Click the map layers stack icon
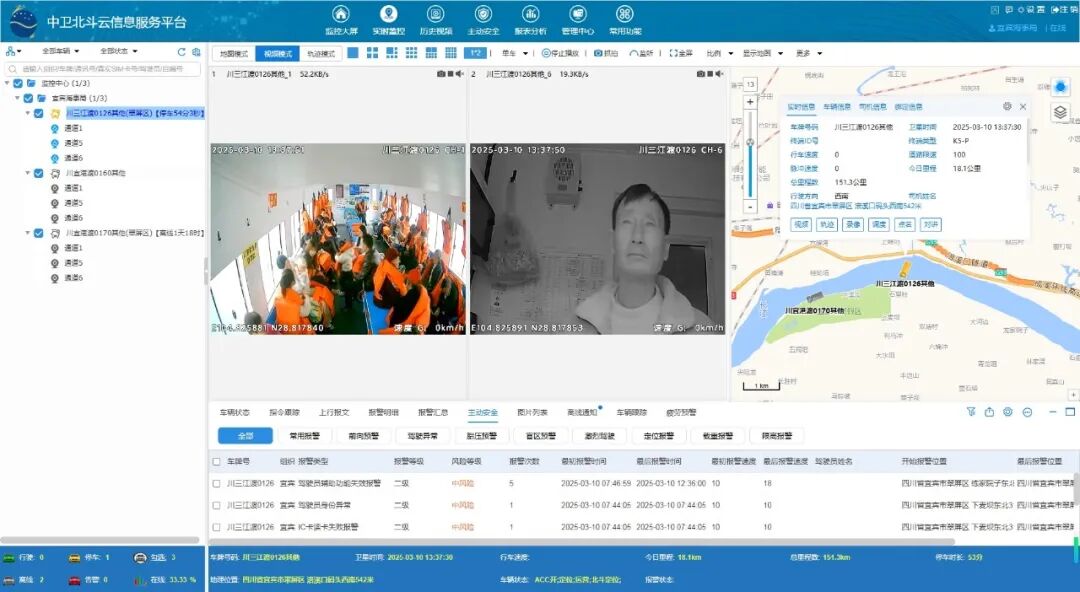1080x592 pixels. 1060,112
